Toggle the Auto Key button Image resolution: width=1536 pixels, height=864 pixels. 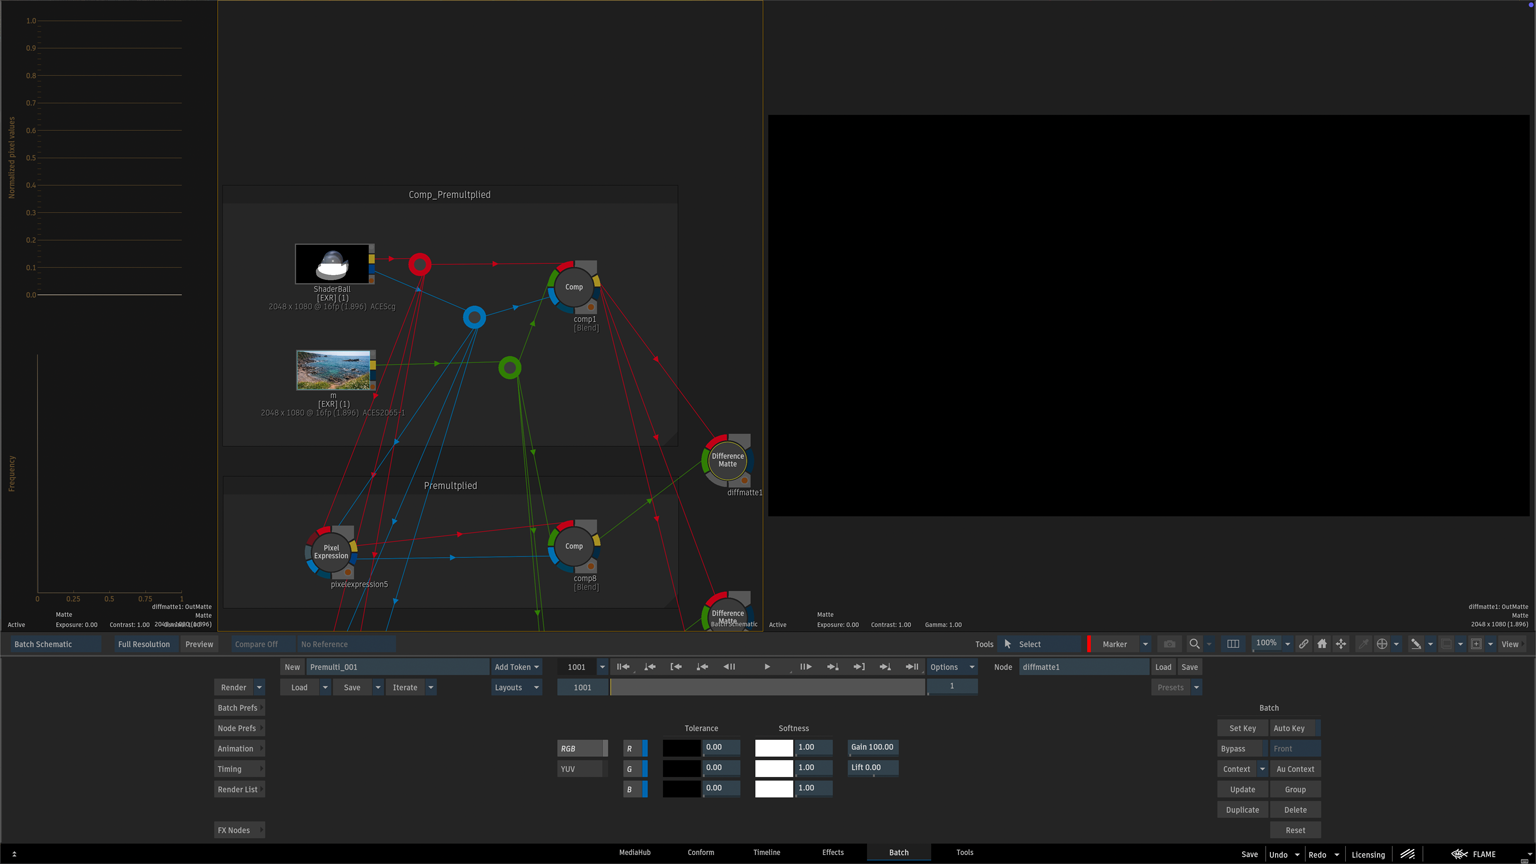pyautogui.click(x=1294, y=728)
